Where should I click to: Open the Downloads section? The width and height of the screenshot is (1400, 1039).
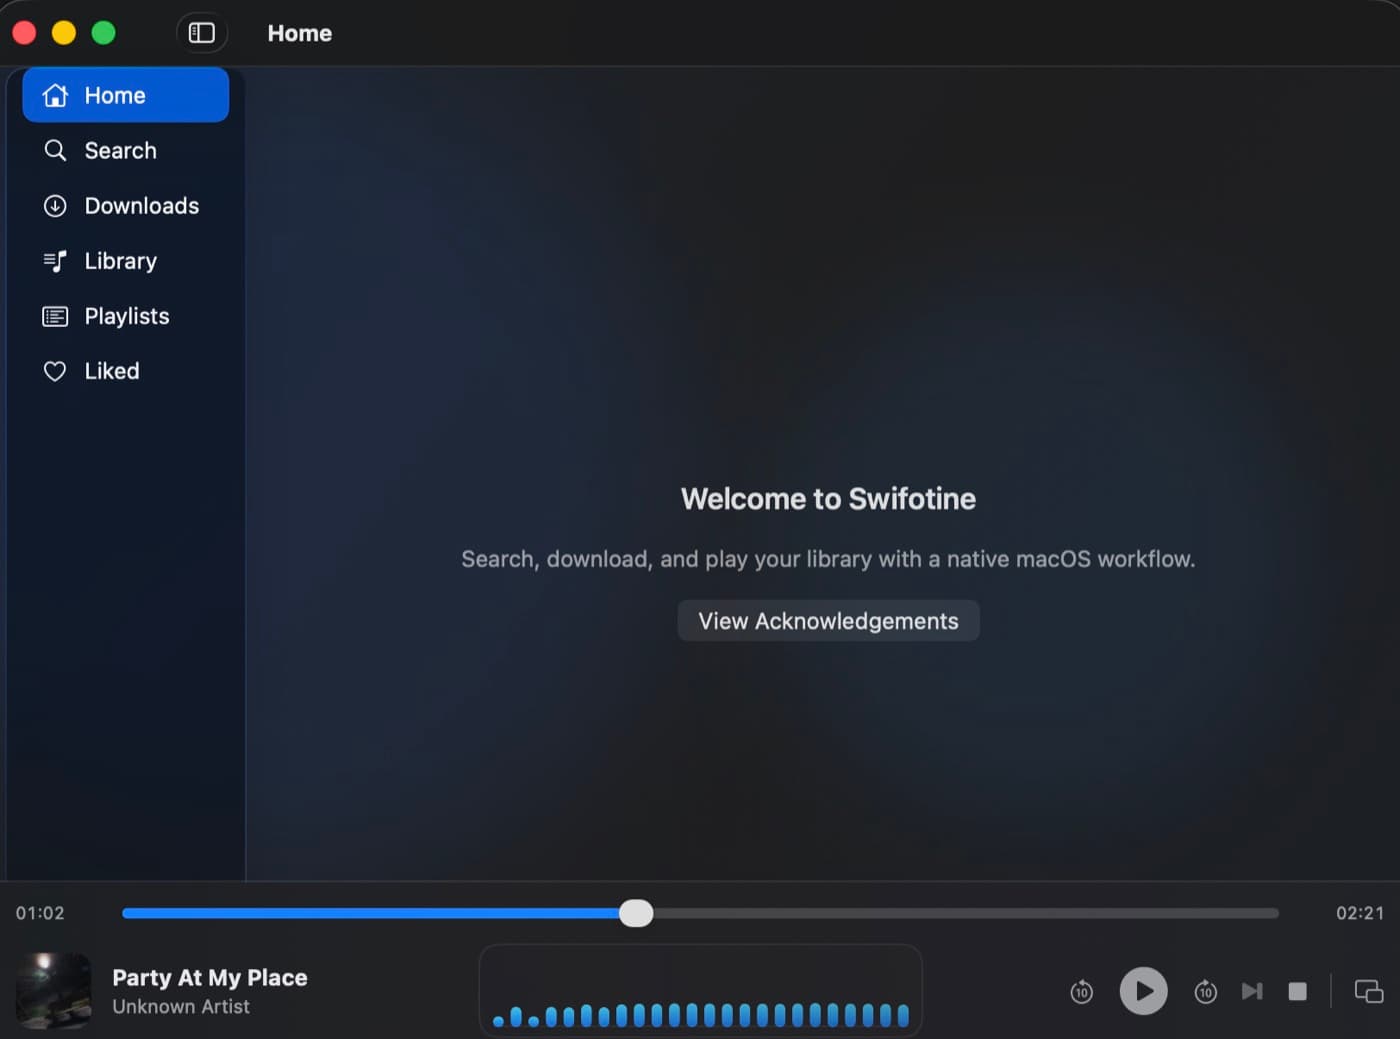(141, 206)
